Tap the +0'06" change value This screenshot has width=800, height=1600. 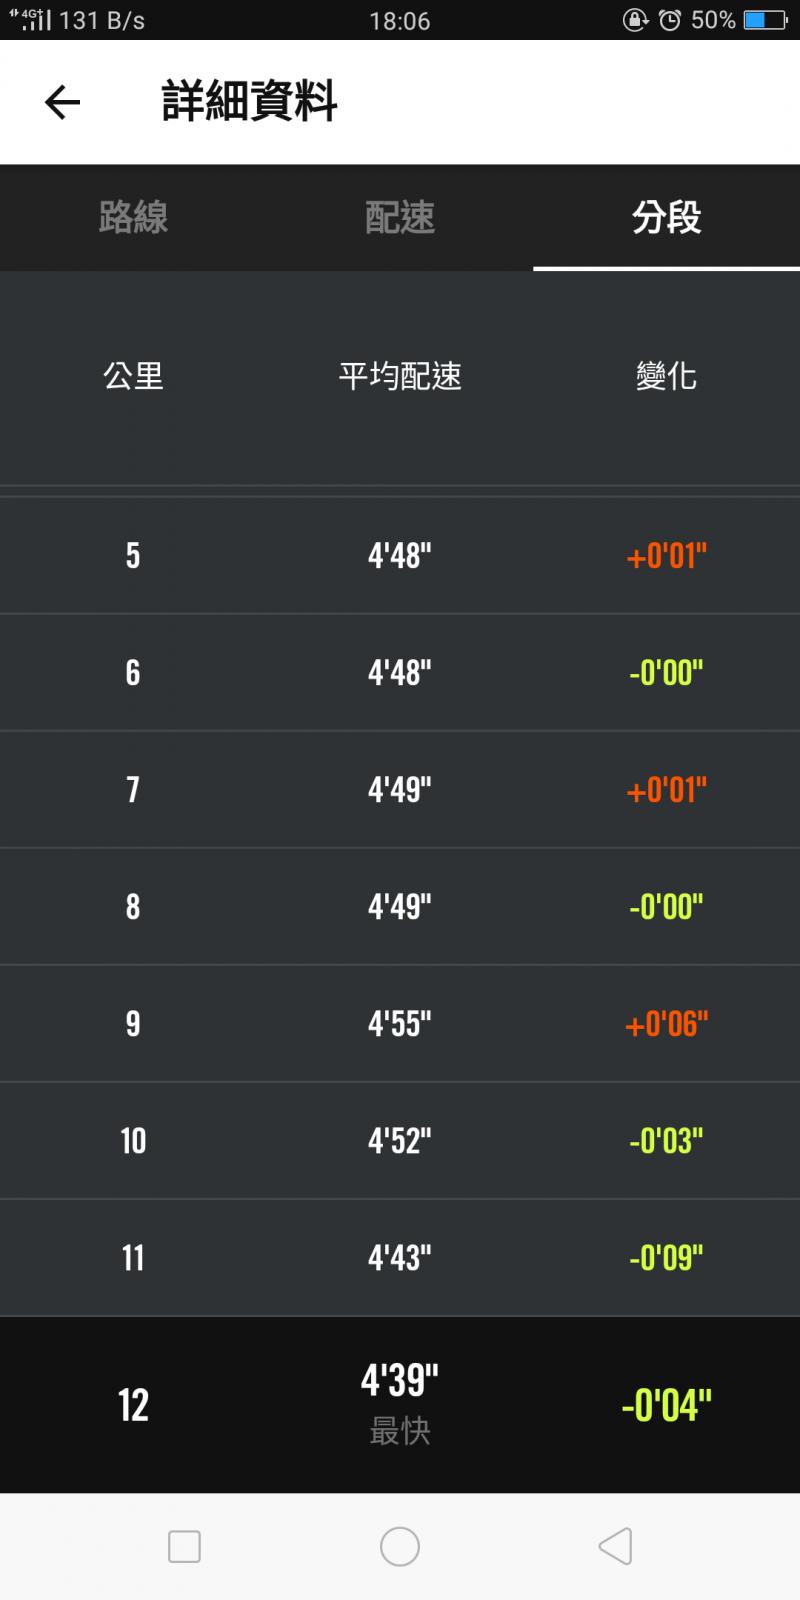[x=666, y=1024]
